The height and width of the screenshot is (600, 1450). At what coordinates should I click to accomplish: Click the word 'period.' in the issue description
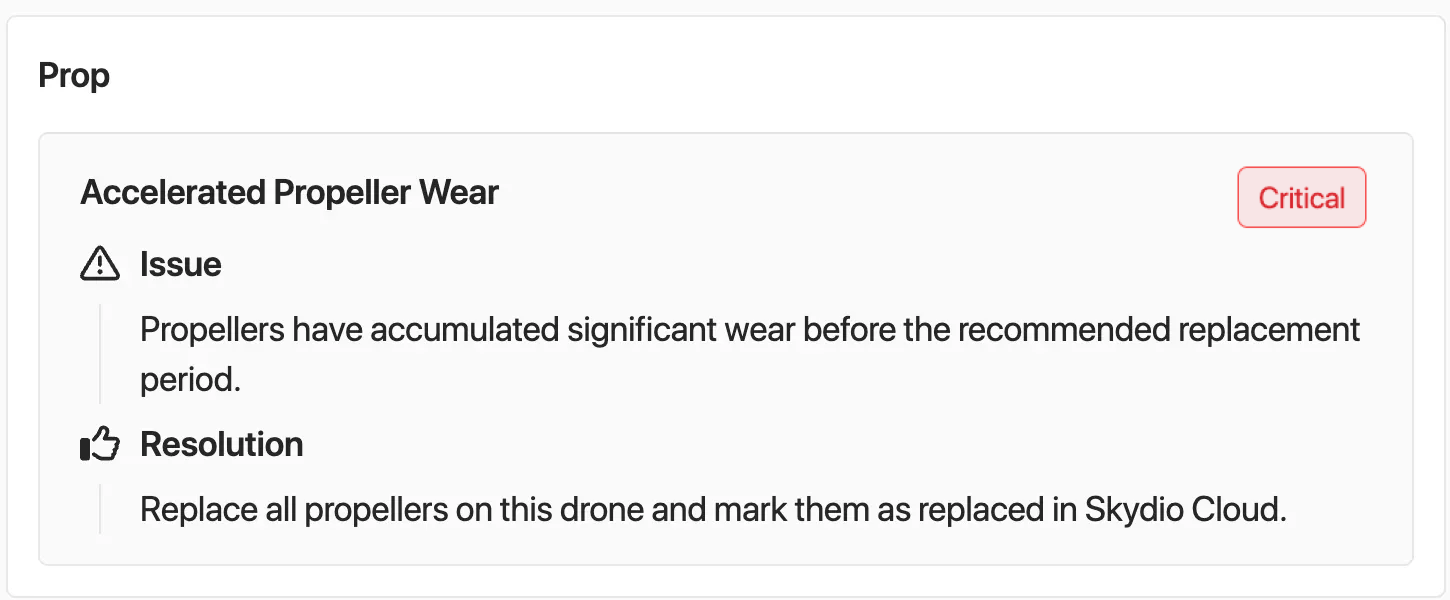point(190,381)
